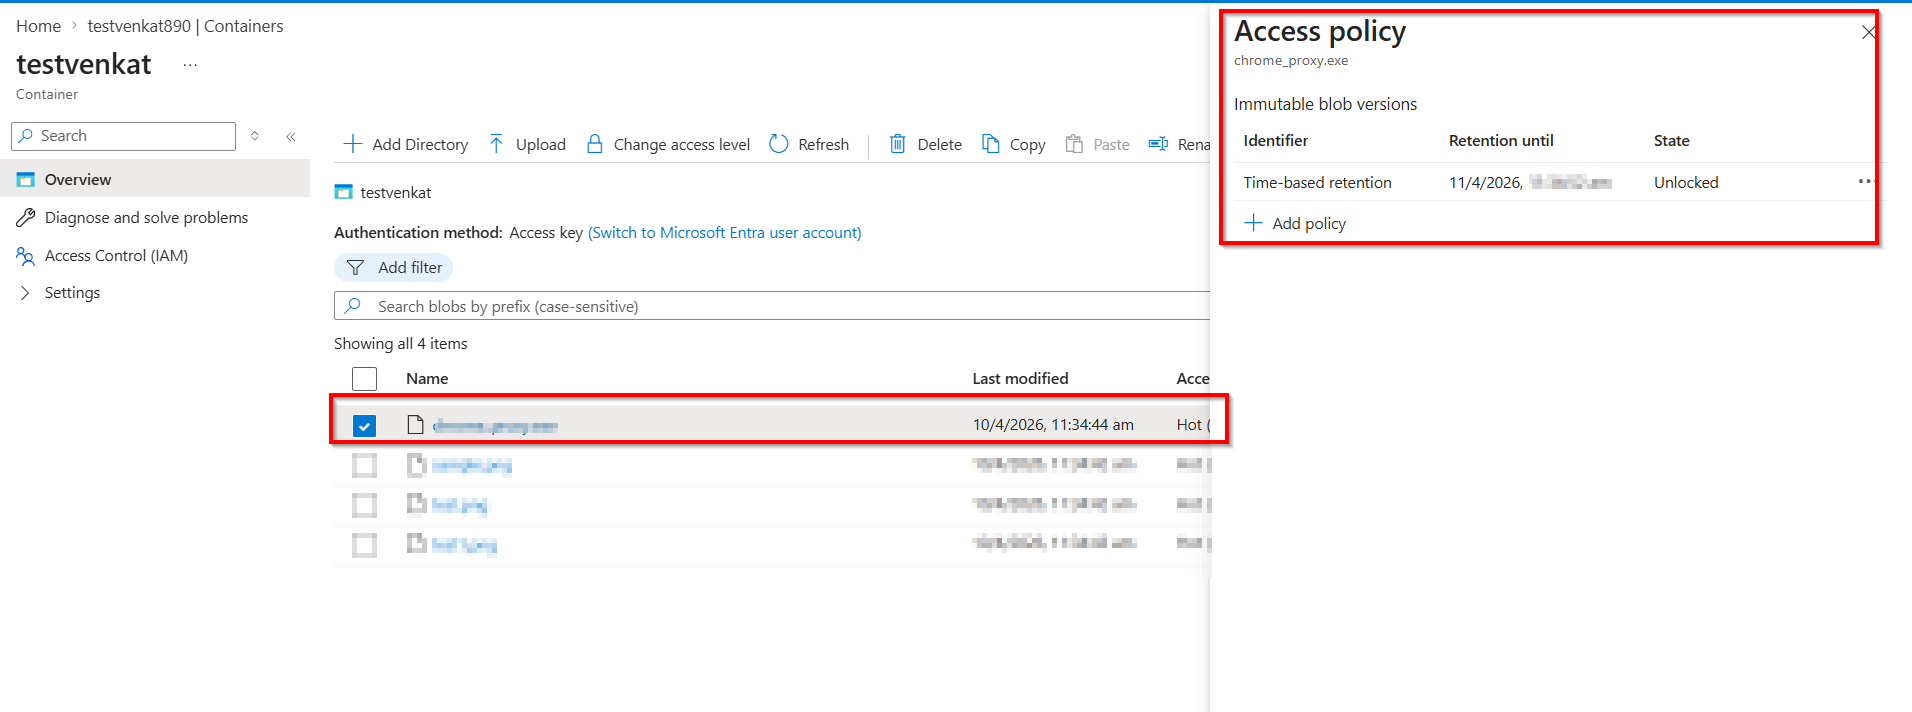
Task: Click the Add policy button
Action: (x=1295, y=223)
